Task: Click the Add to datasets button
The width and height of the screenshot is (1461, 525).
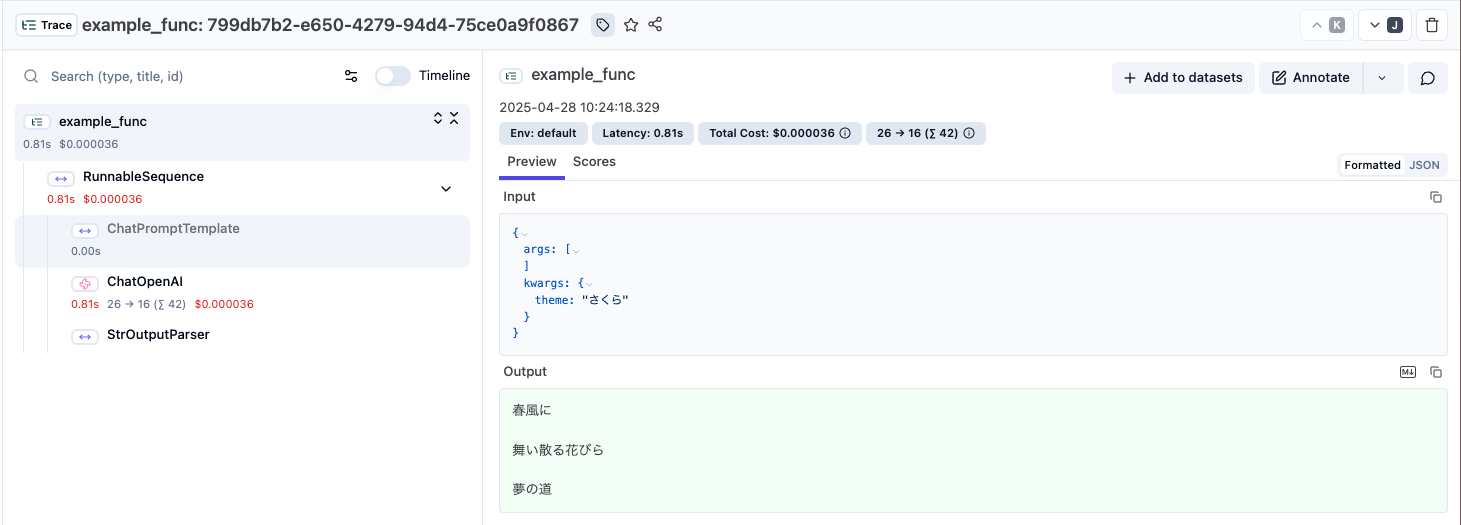Action: point(1183,78)
